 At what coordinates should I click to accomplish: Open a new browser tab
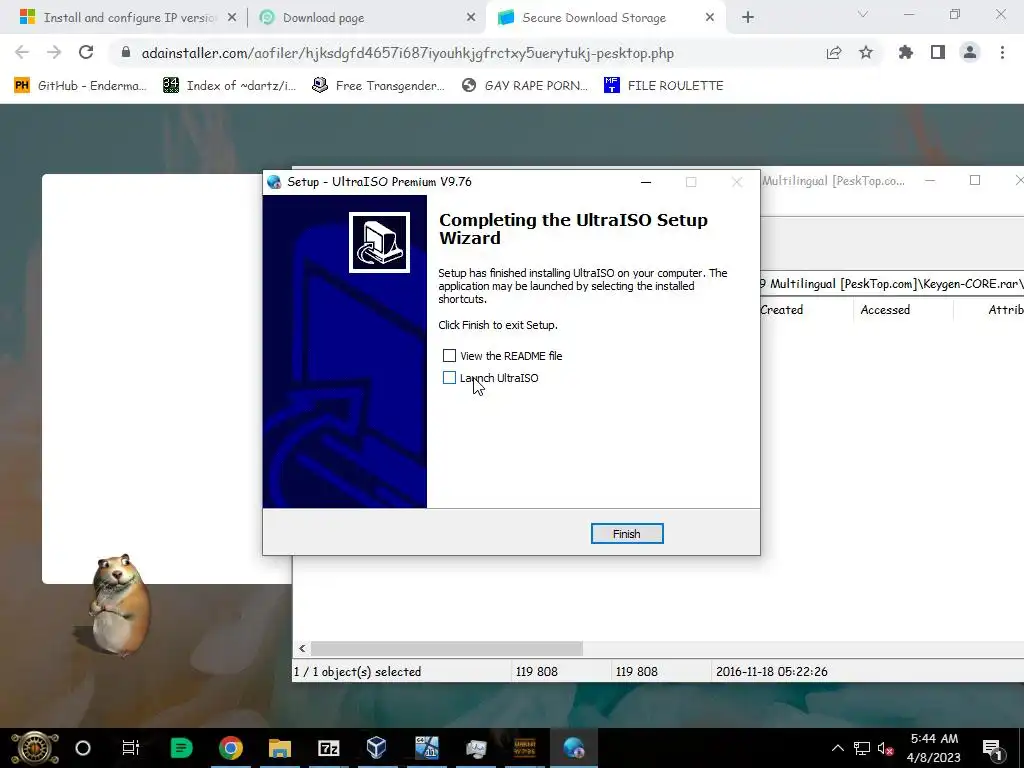tap(748, 18)
